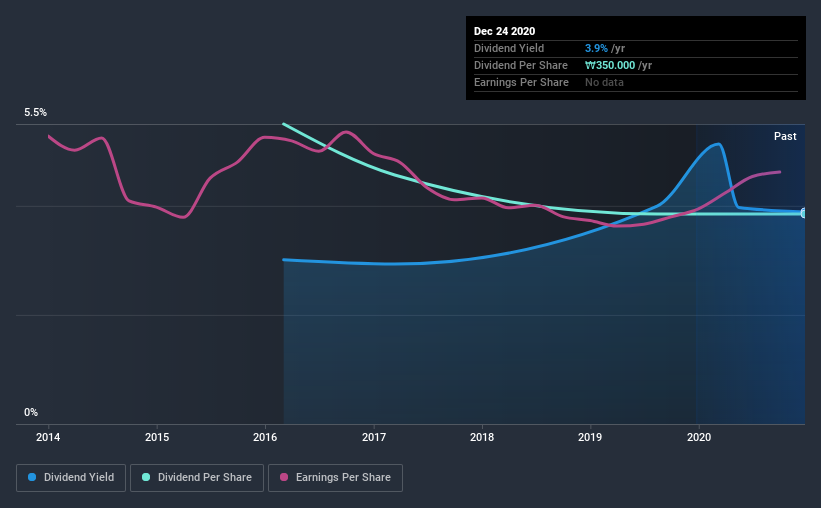Viewport: 821px width, 508px height.
Task: Click the 5.5% y-axis label
Action: pyautogui.click(x=35, y=113)
